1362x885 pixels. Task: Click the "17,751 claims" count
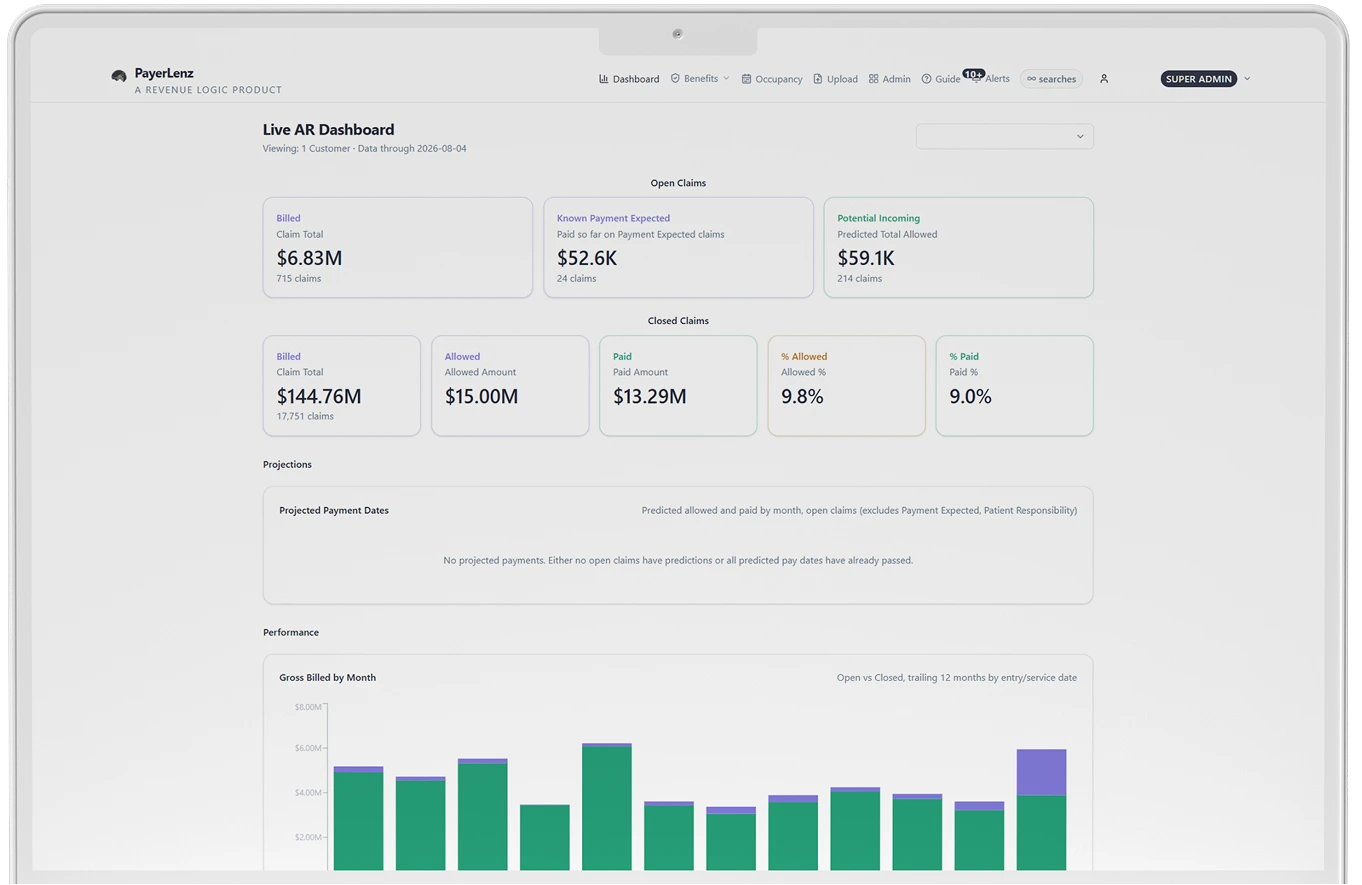coord(305,417)
